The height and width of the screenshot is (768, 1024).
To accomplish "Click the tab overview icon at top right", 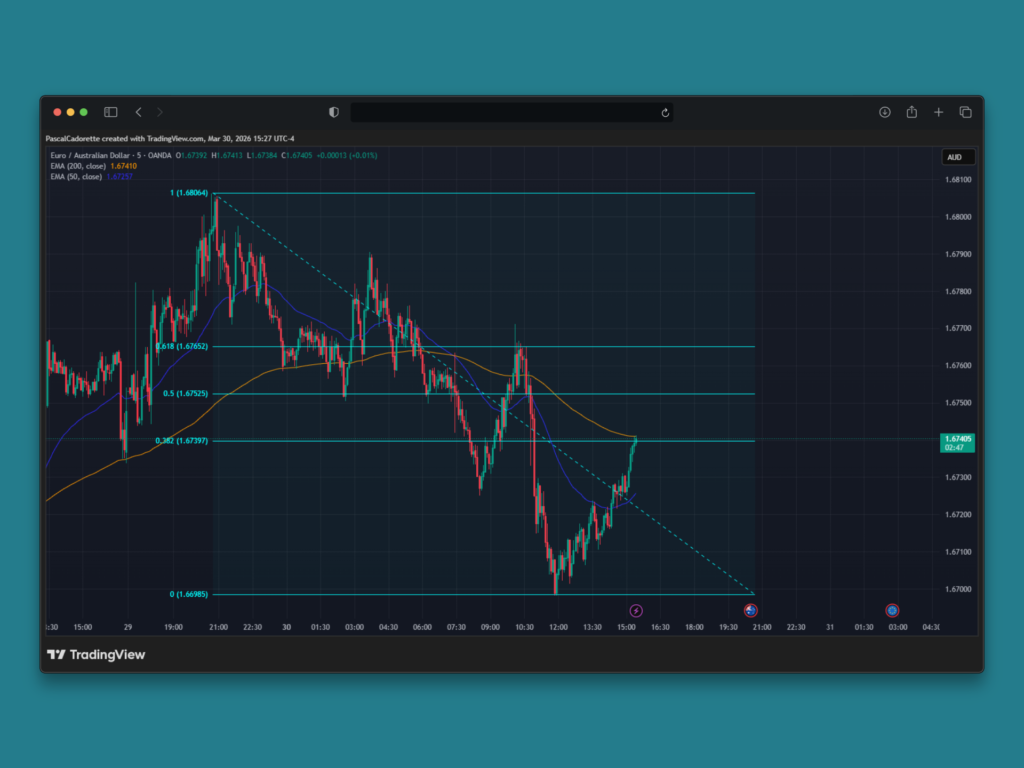I will coord(965,112).
